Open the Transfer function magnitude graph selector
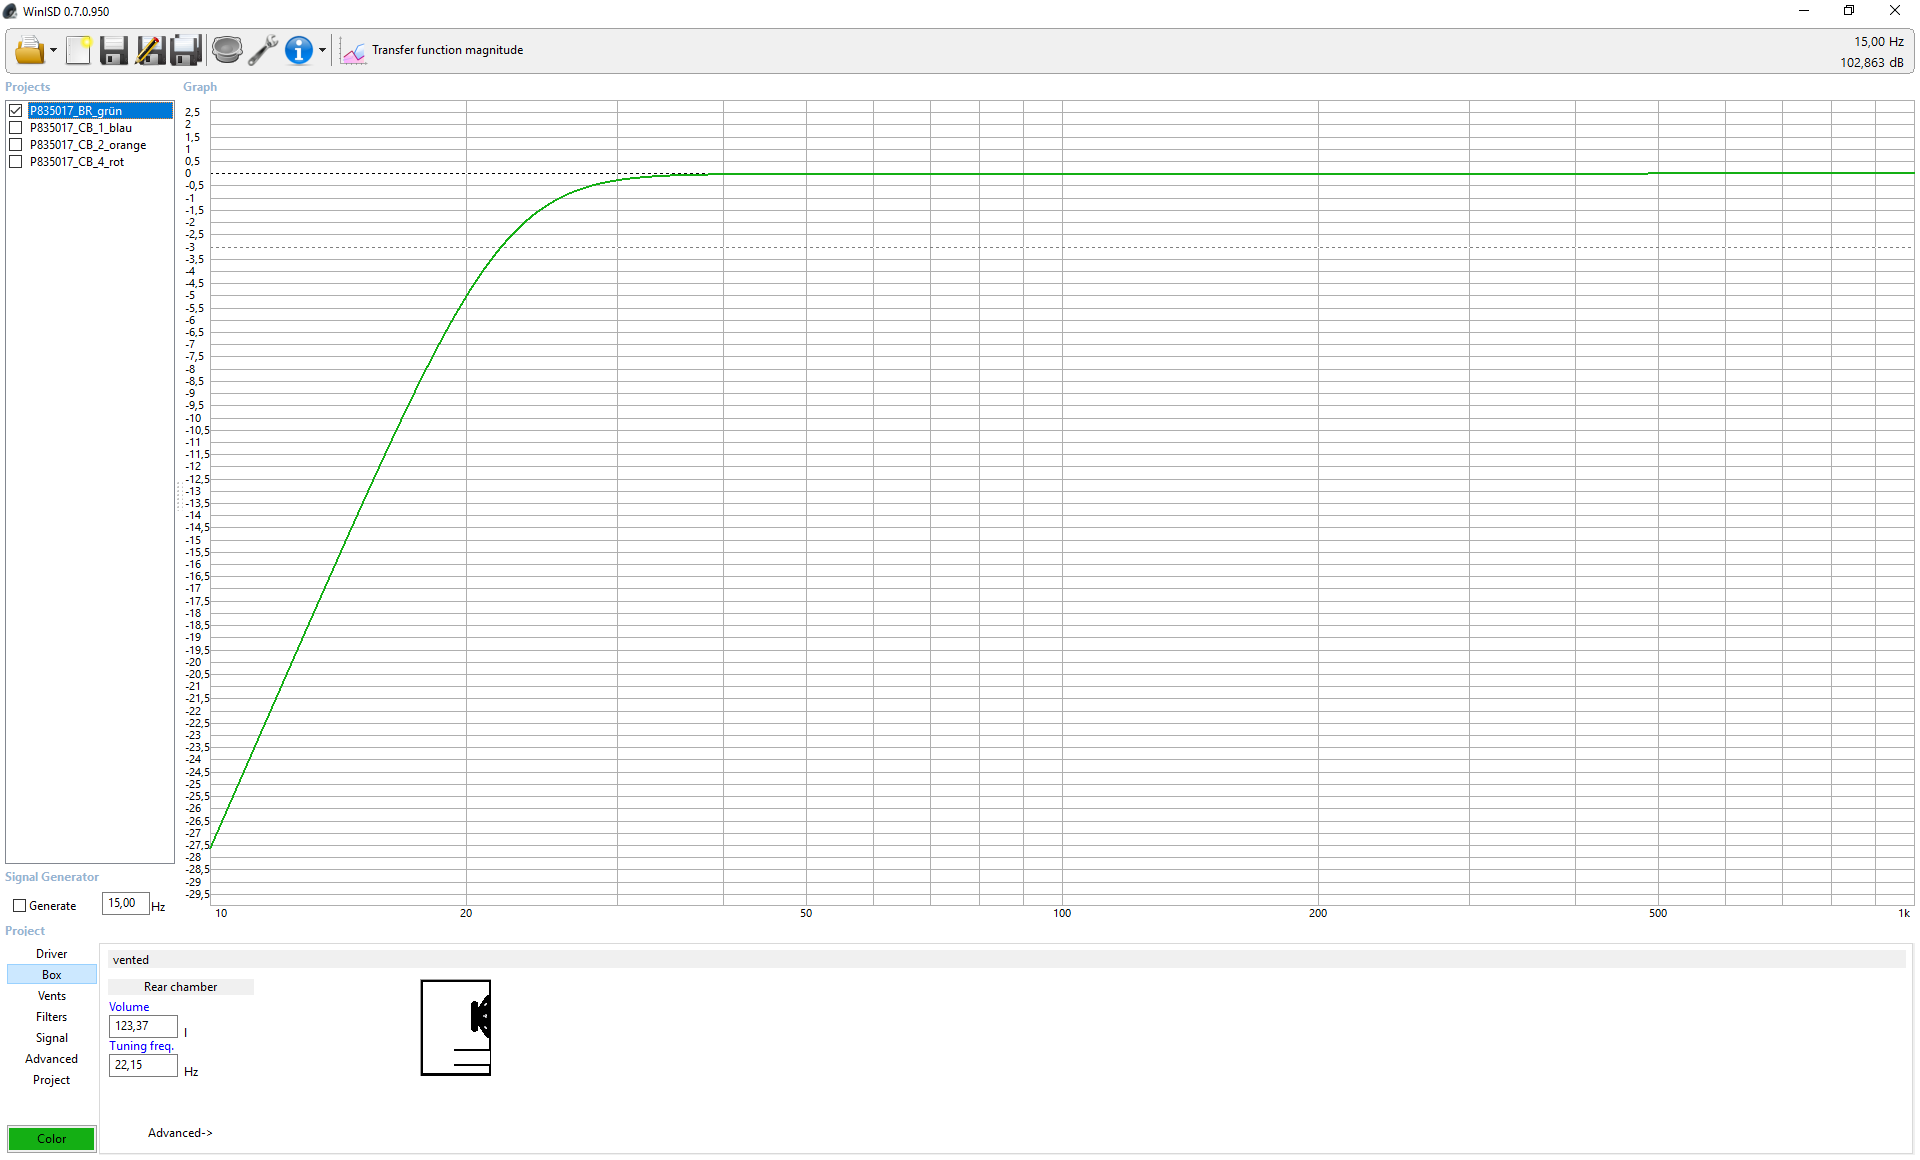The image size is (1920, 1160). [433, 50]
